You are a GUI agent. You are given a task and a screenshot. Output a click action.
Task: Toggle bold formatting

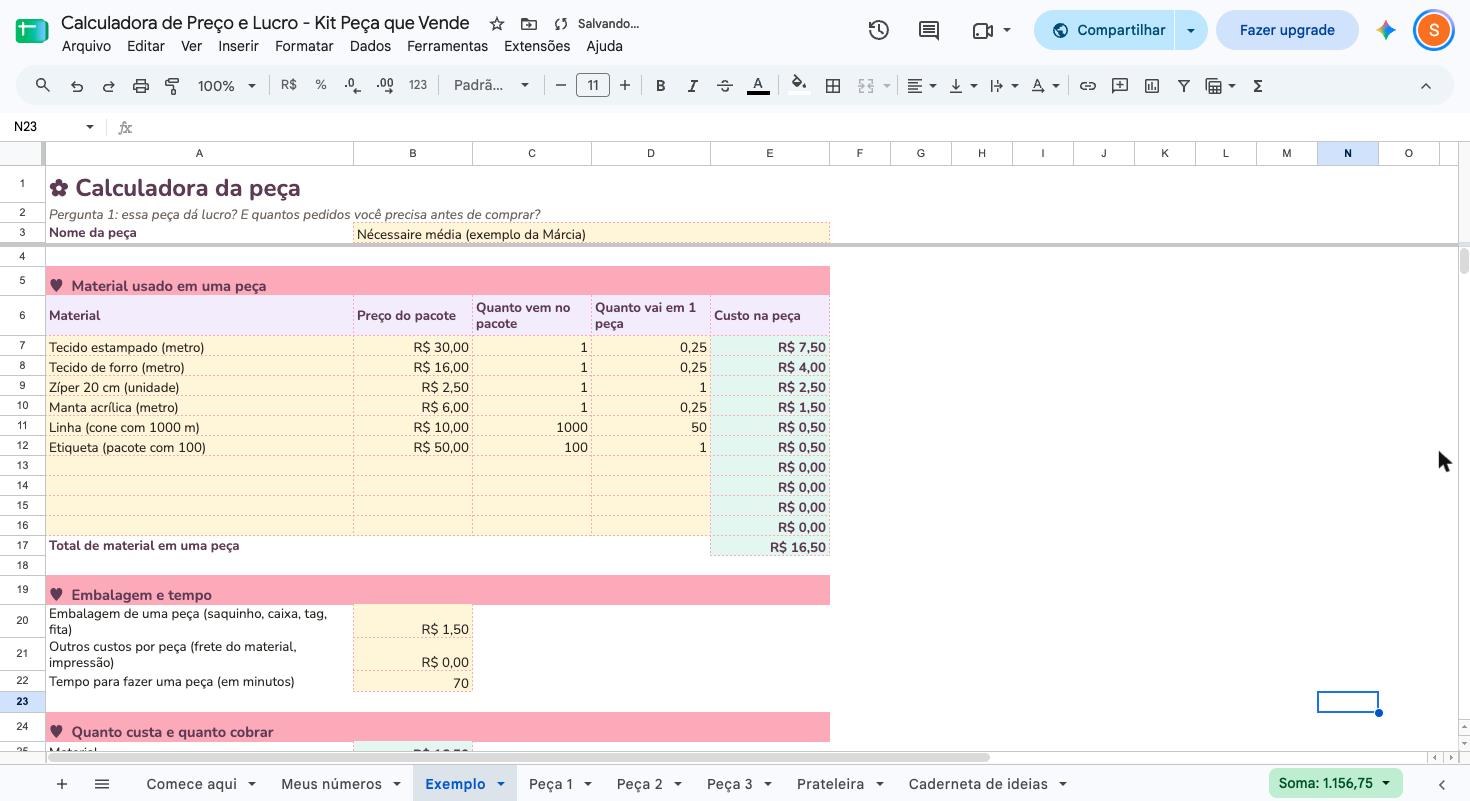point(660,86)
